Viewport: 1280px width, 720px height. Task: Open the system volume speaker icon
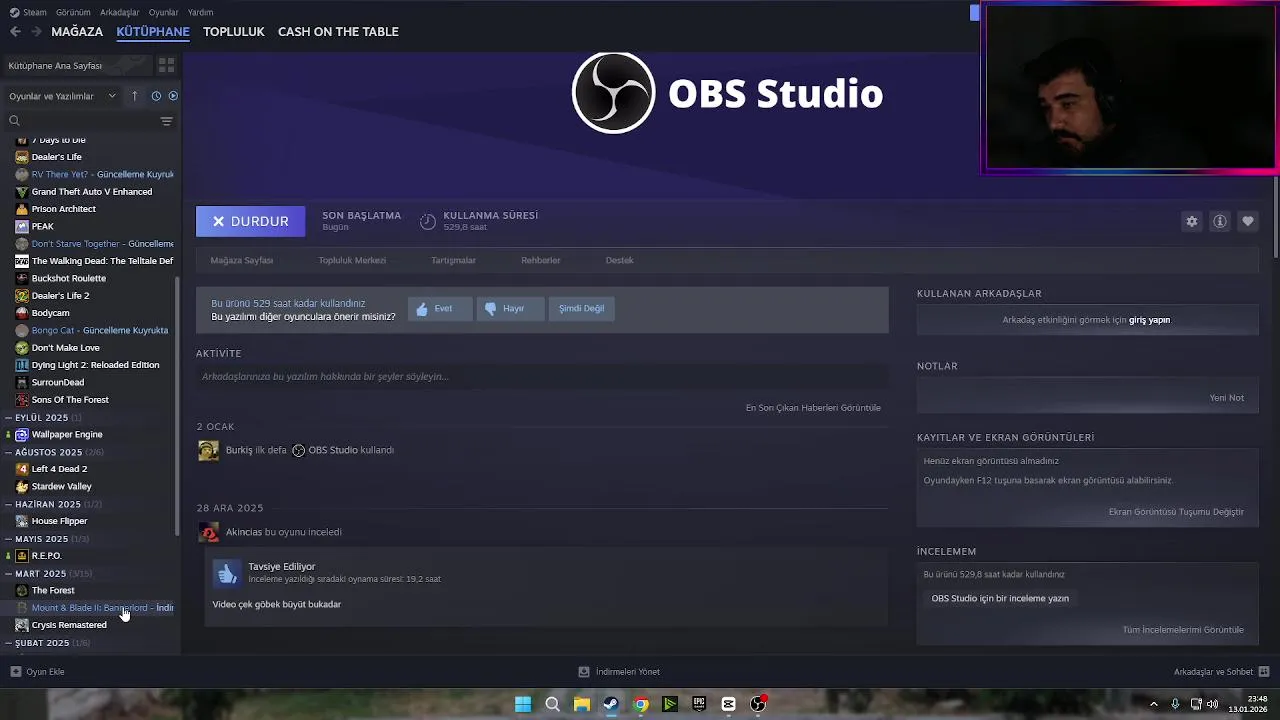(1212, 704)
